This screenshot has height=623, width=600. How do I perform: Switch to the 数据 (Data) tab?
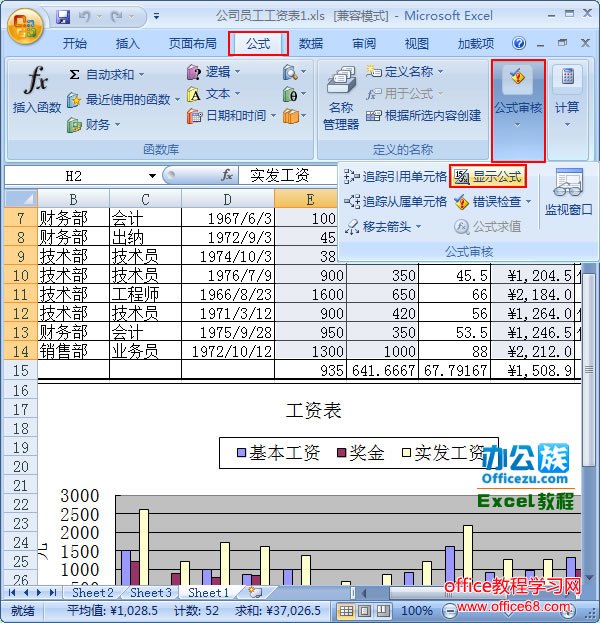[311, 43]
